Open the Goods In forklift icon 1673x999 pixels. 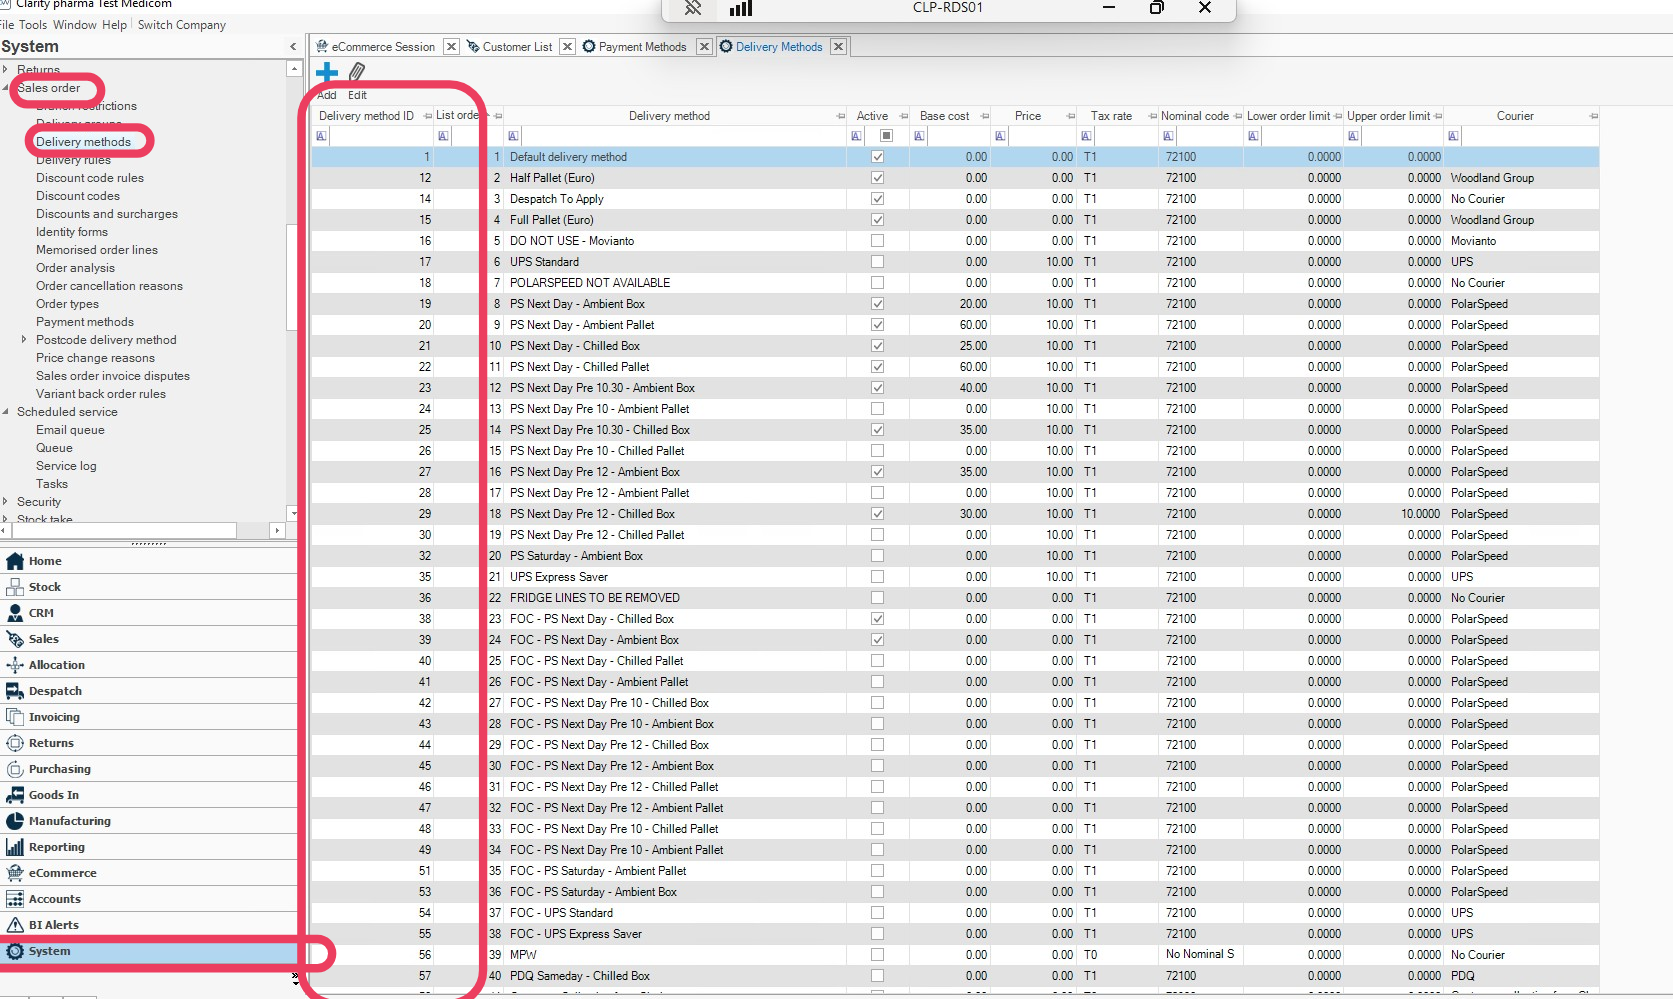pos(15,795)
